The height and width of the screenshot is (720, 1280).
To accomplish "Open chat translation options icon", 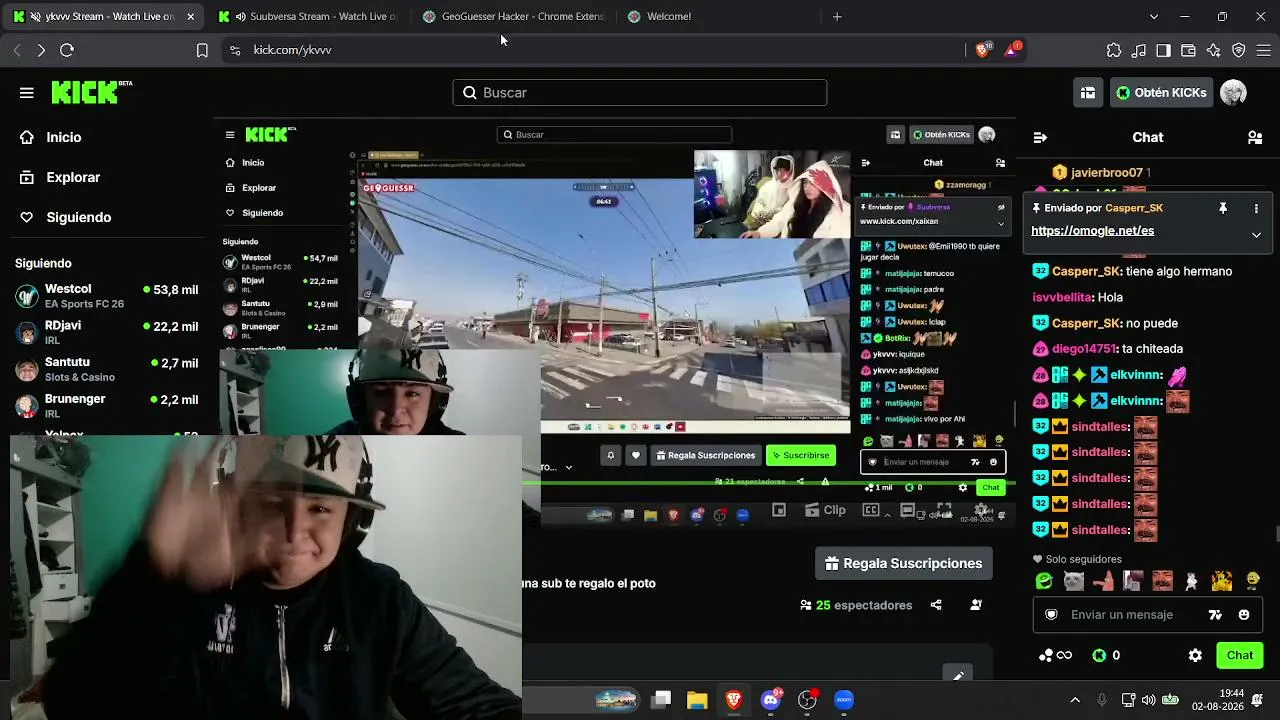I will click(1215, 615).
